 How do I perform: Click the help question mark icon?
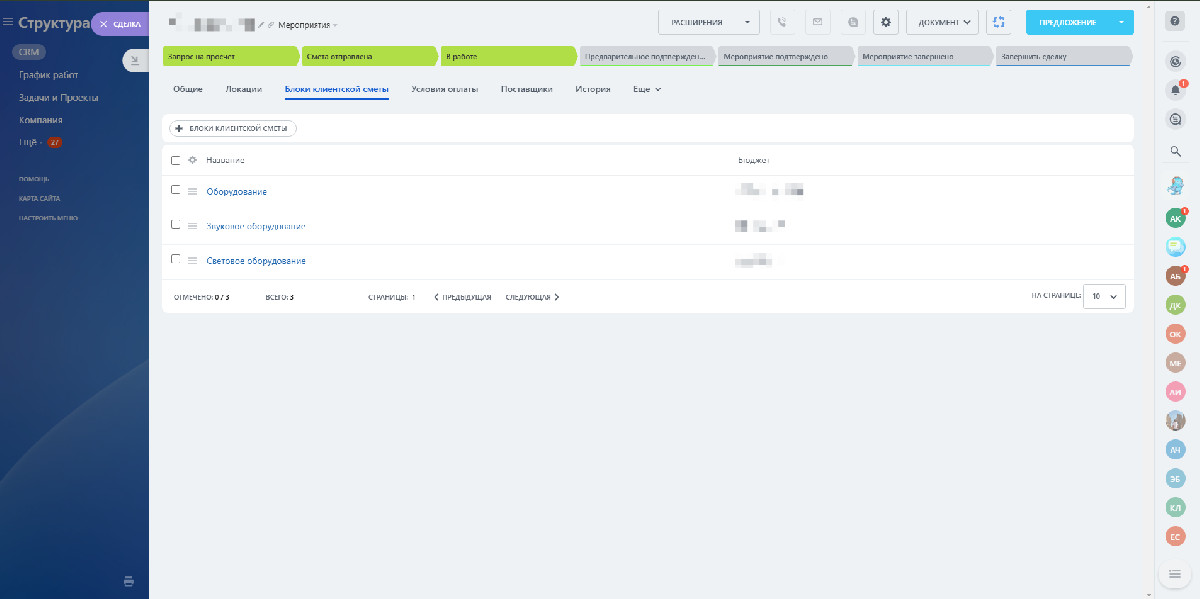tap(1176, 22)
